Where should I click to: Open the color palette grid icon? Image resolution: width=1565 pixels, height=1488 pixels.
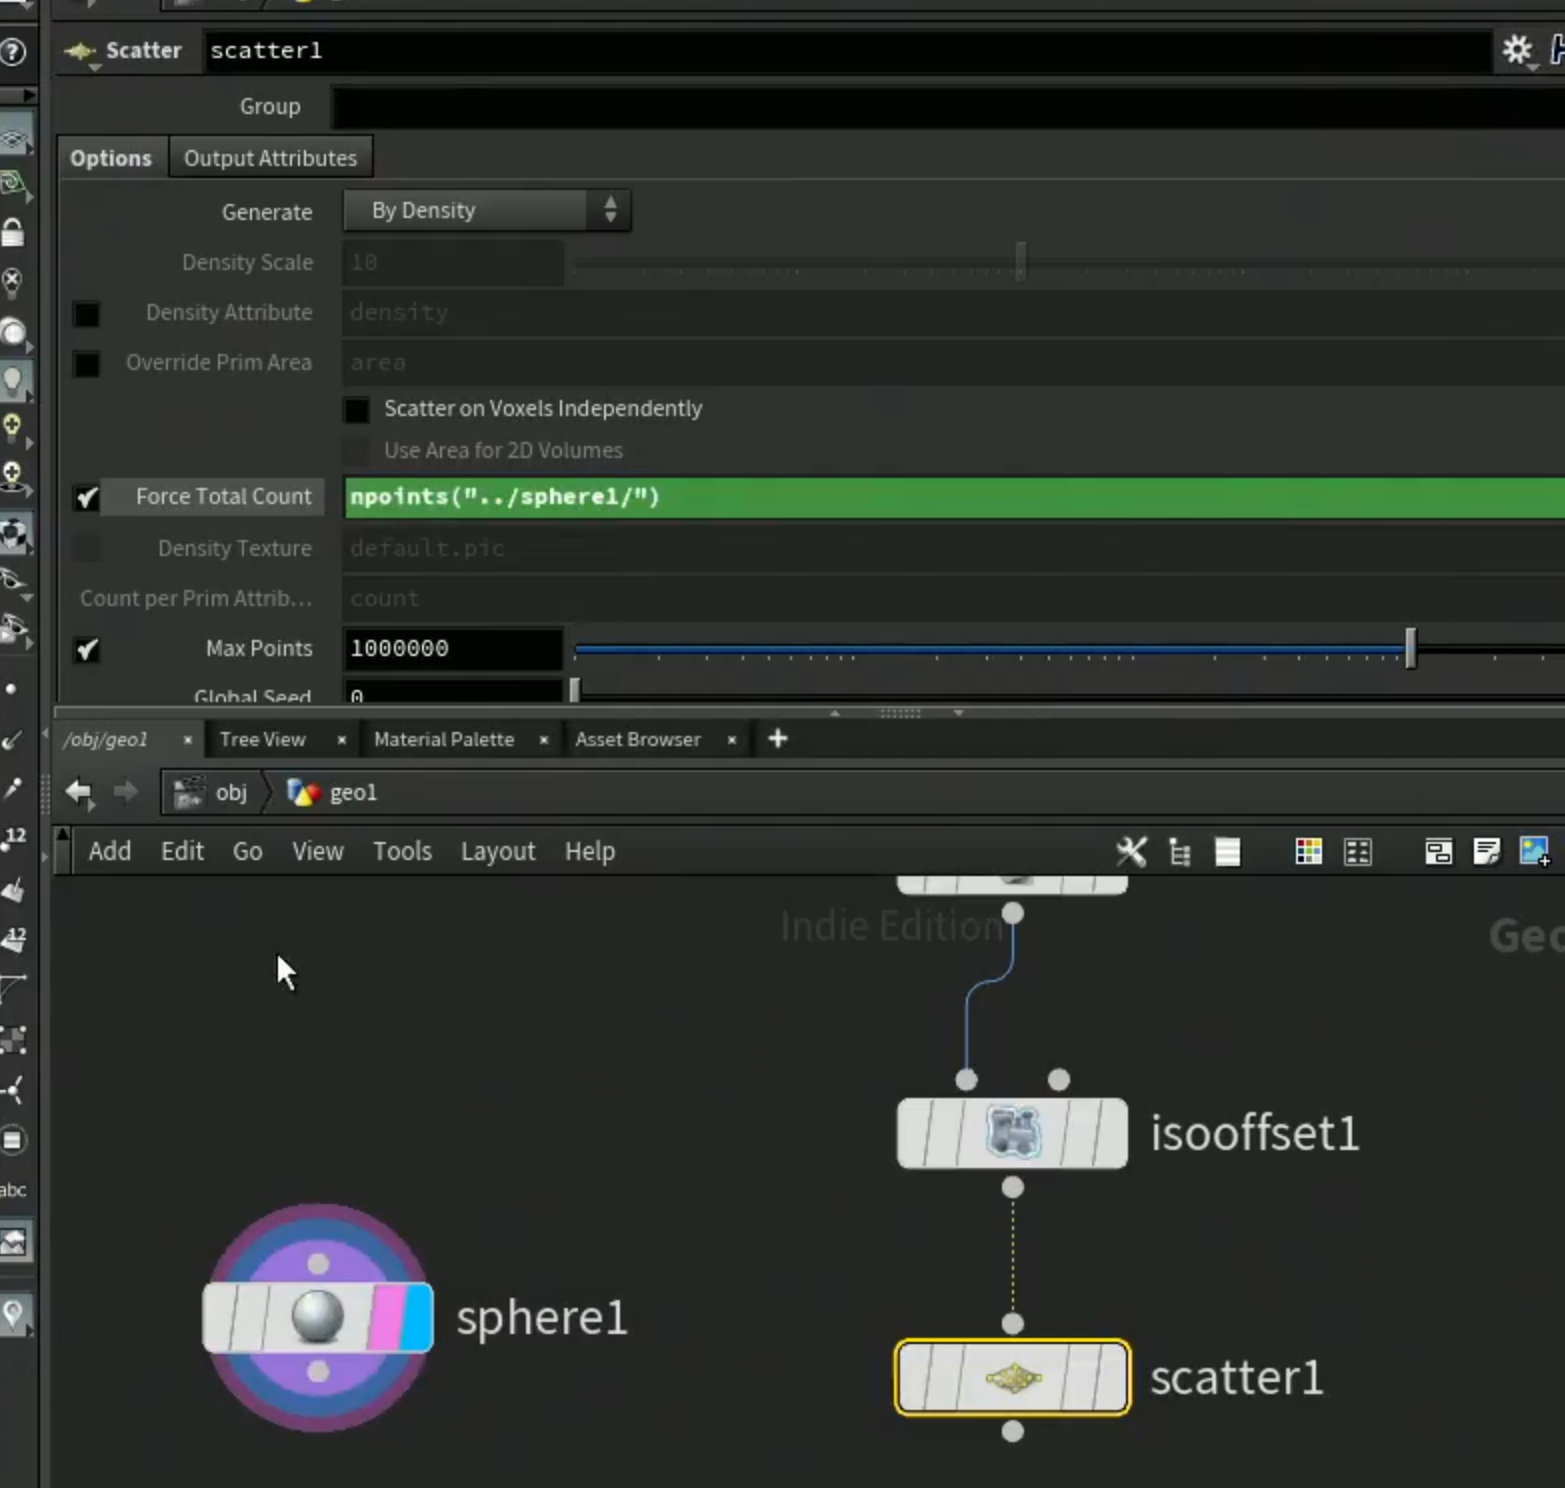tap(1308, 851)
